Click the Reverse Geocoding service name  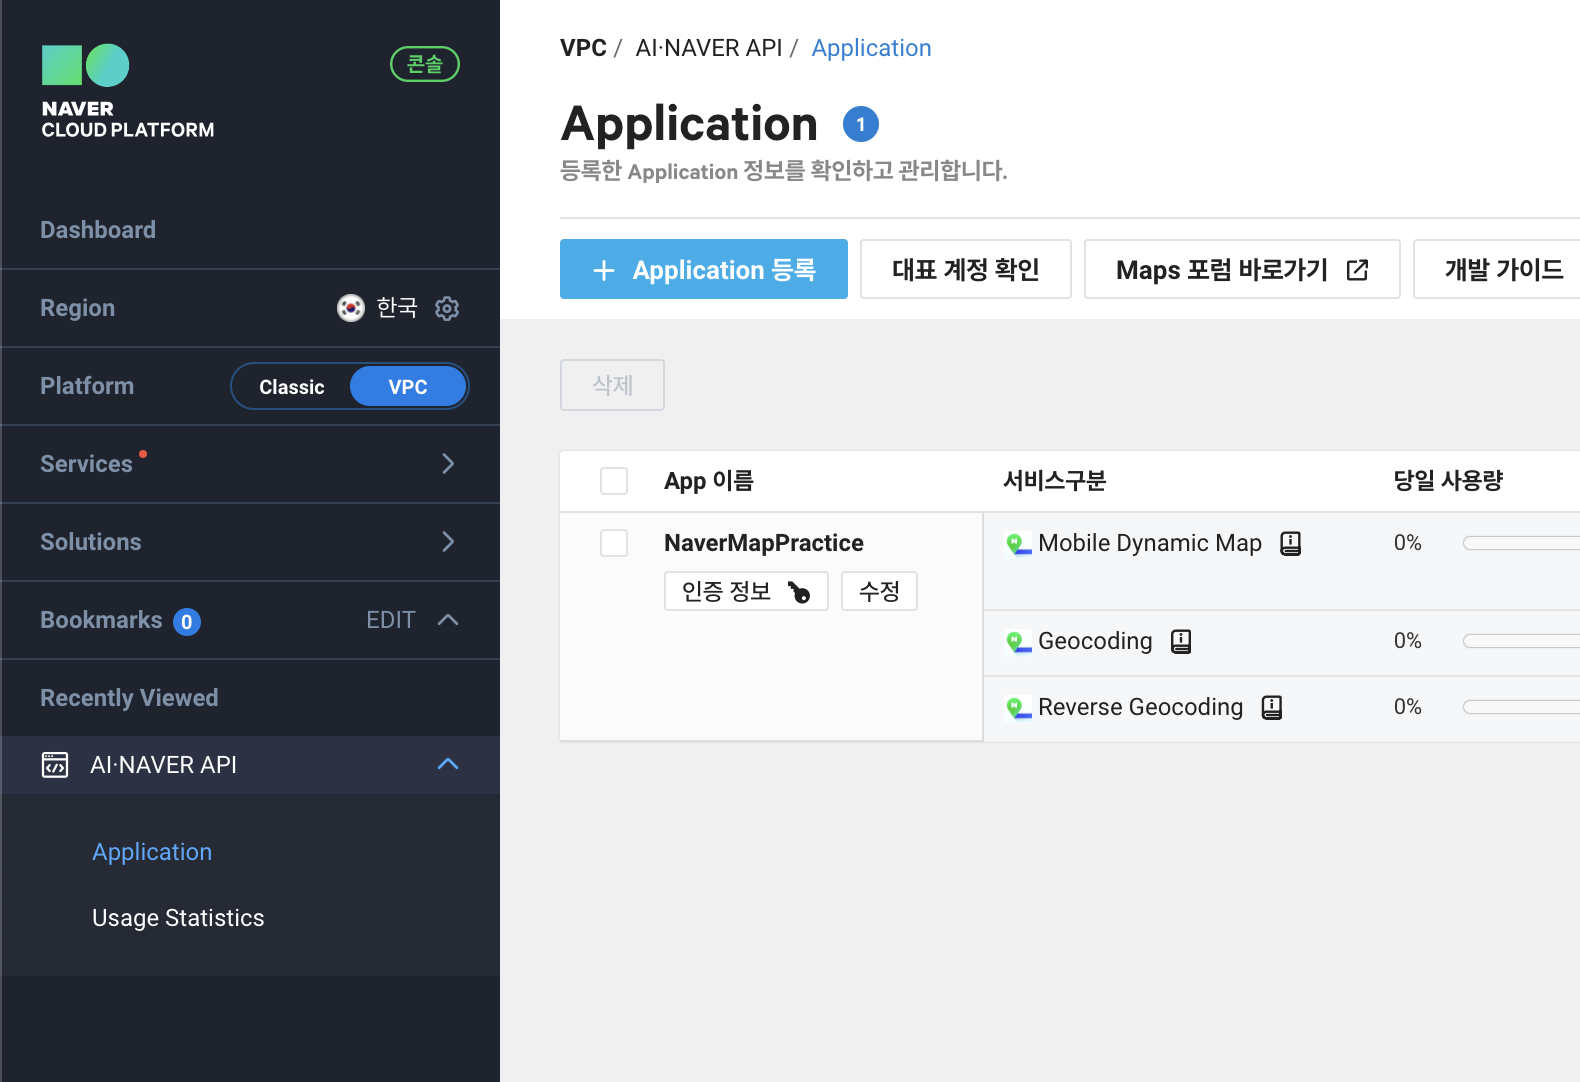point(1141,707)
